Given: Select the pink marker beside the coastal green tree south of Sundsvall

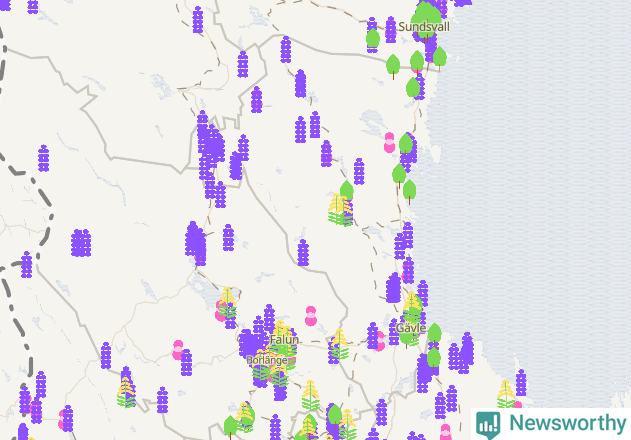Looking at the screenshot, I should point(389,143).
